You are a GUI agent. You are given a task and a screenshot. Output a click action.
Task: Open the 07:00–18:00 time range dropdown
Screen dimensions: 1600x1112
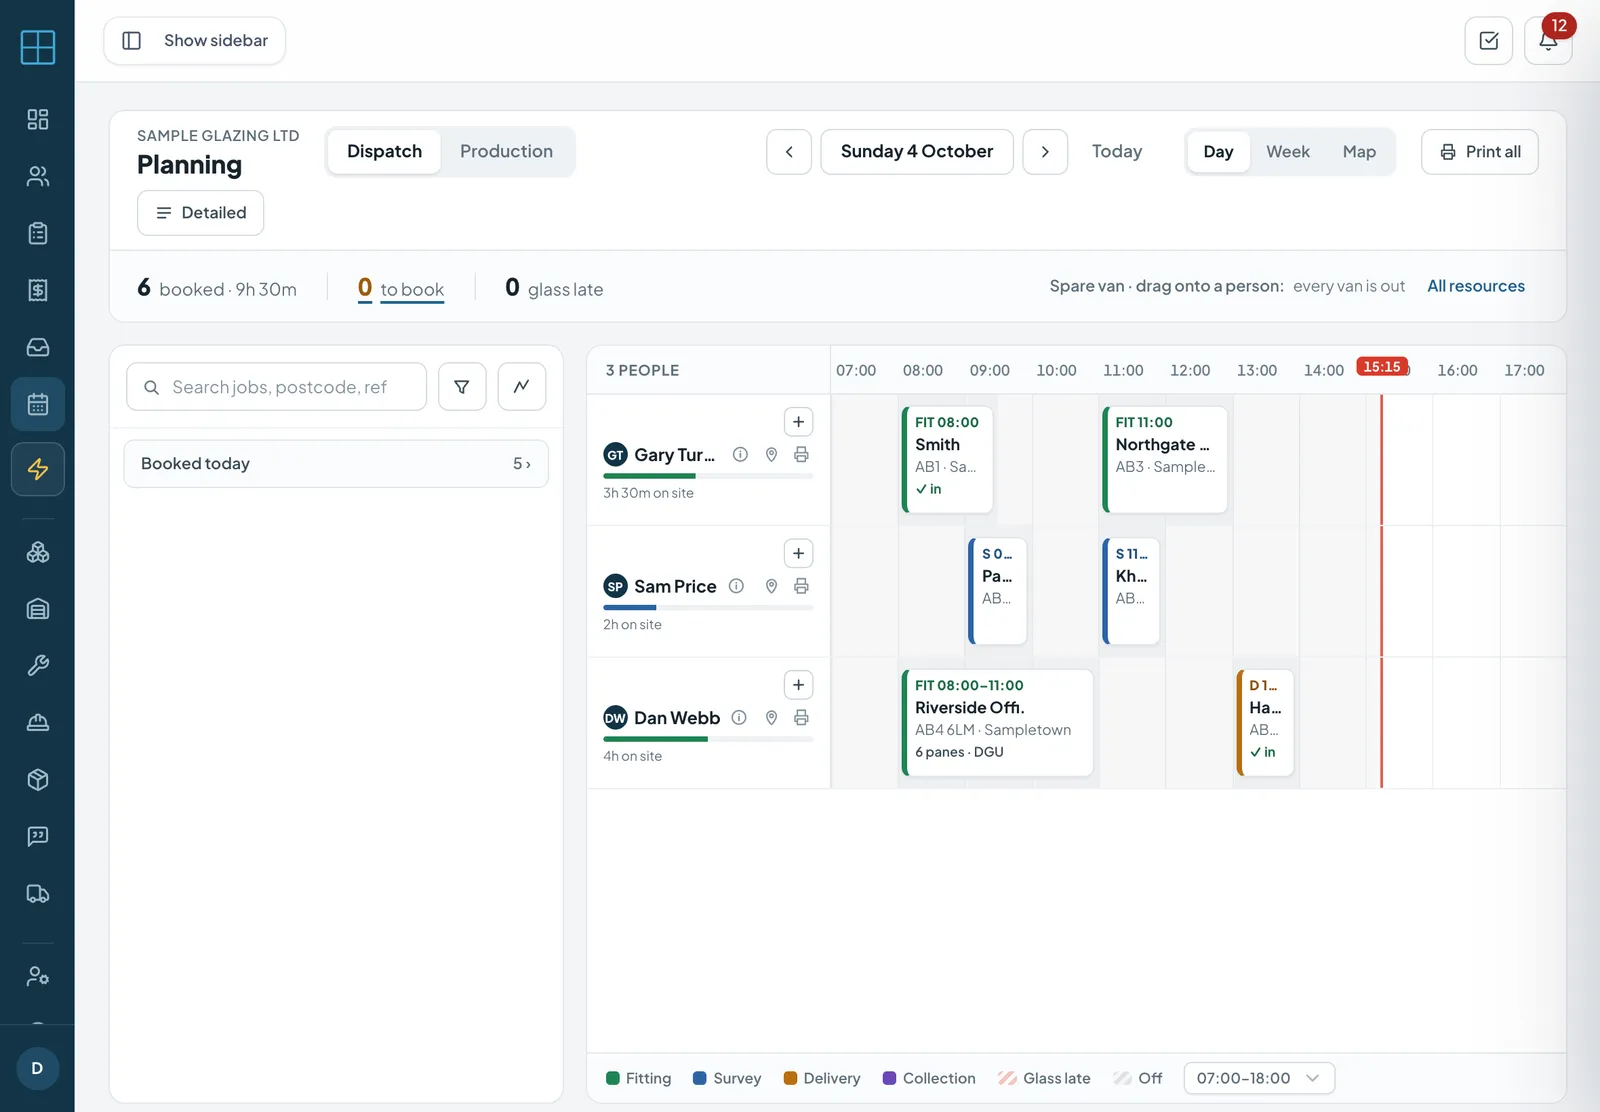click(1259, 1078)
